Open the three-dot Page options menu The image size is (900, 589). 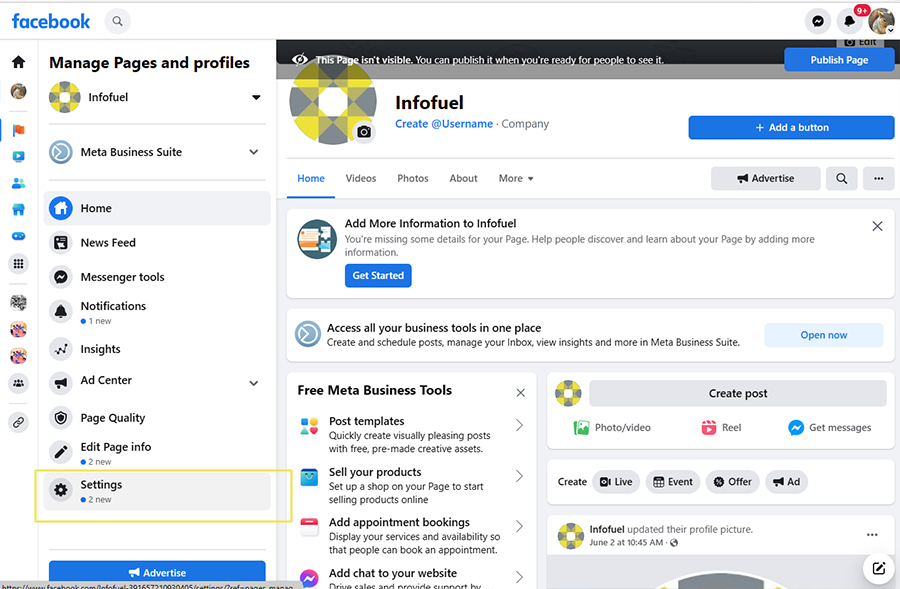click(x=878, y=178)
